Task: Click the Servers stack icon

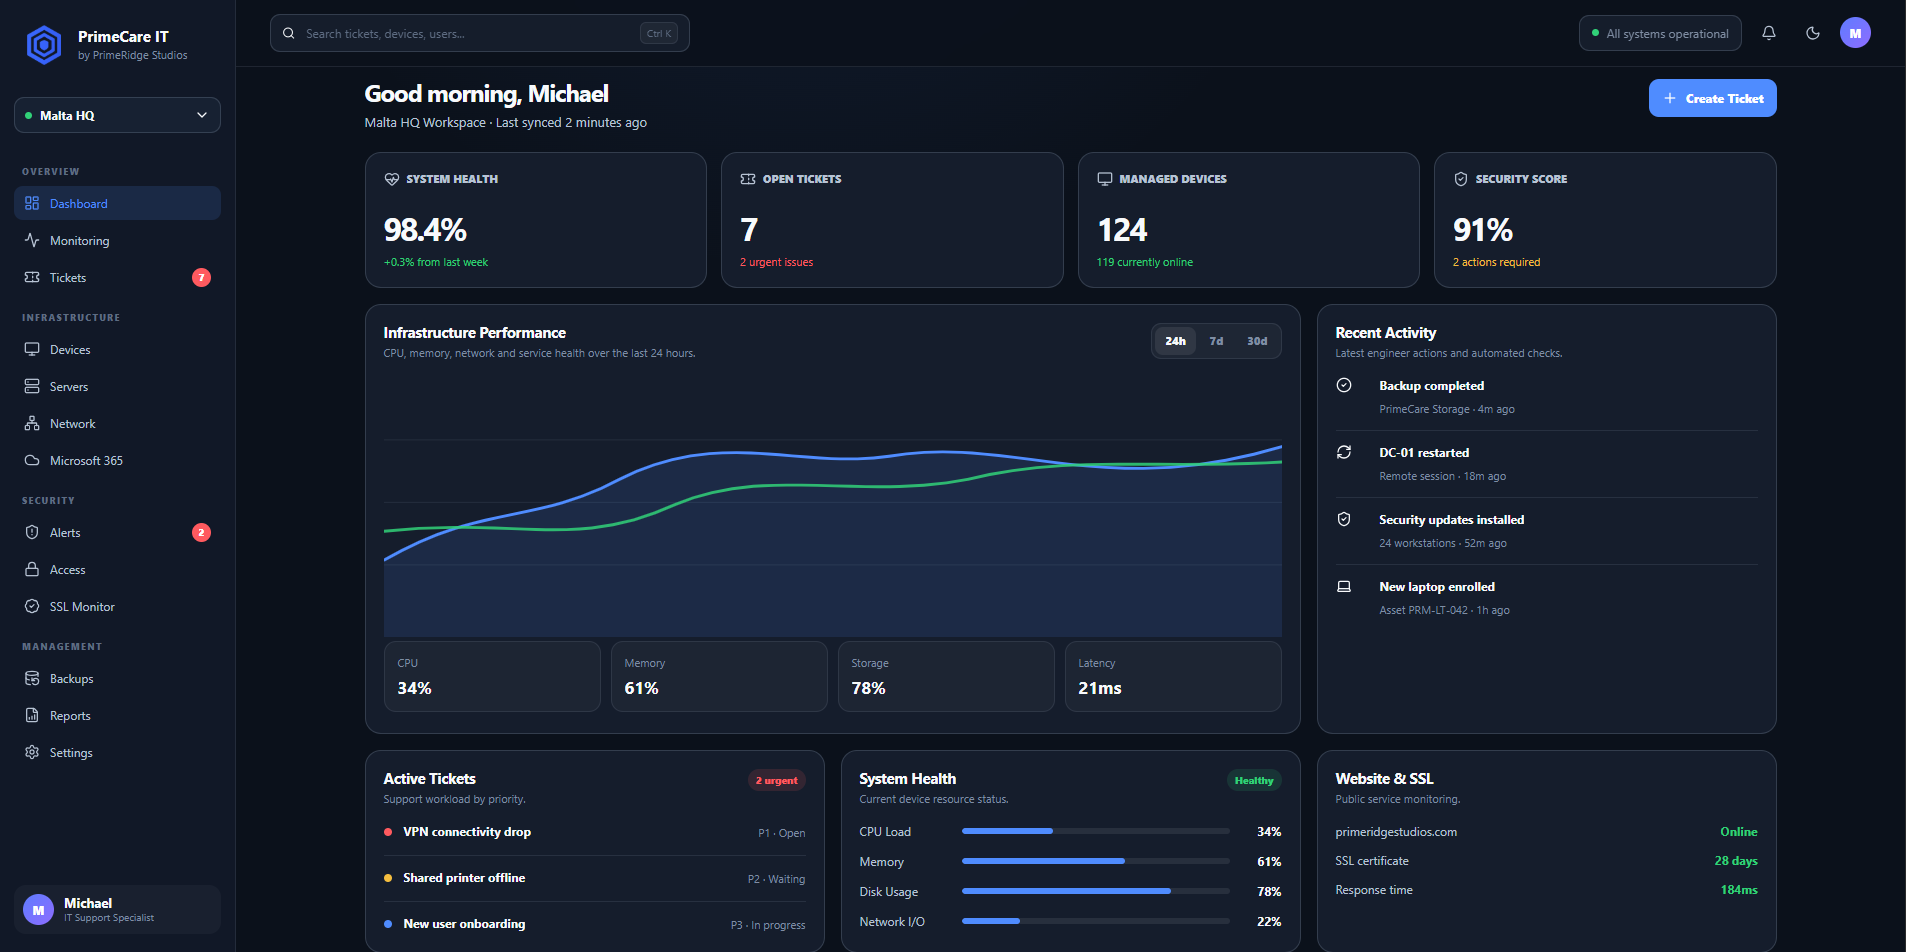Action: [32, 386]
